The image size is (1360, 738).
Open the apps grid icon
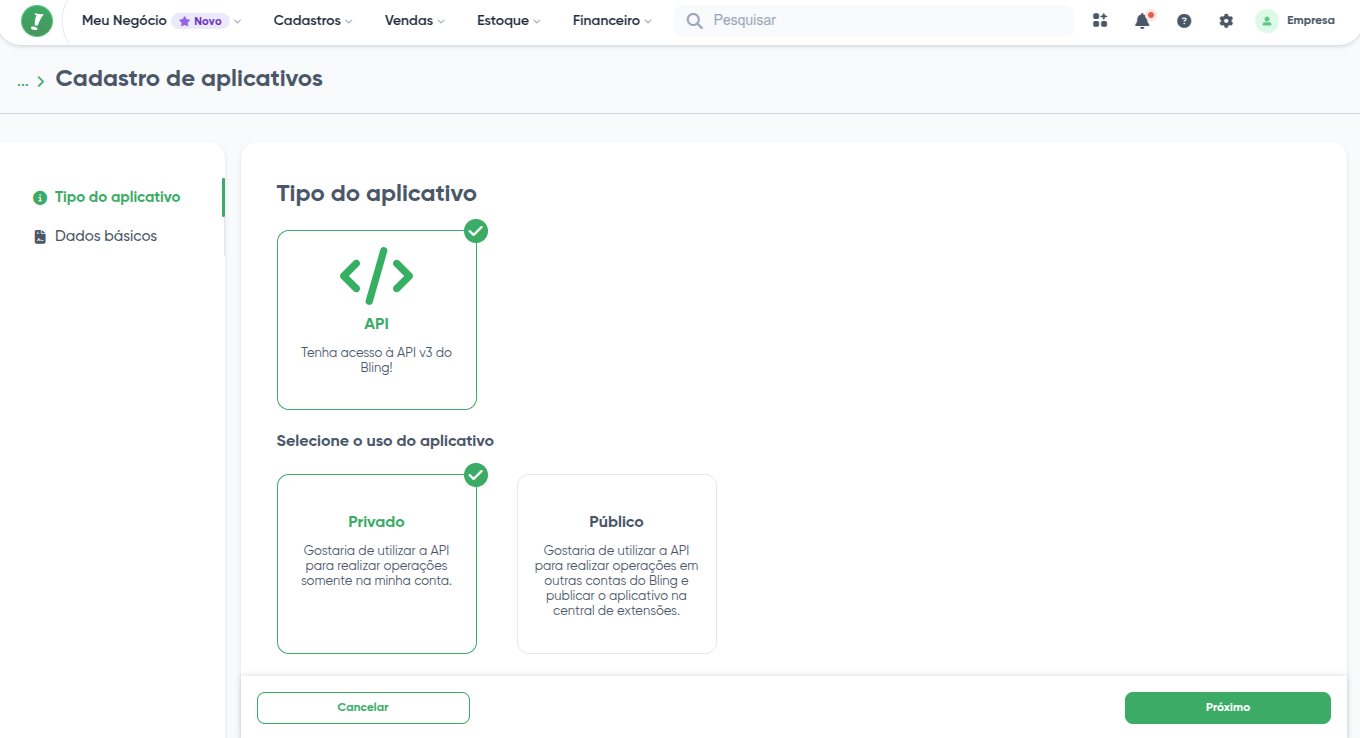pyautogui.click(x=1100, y=21)
